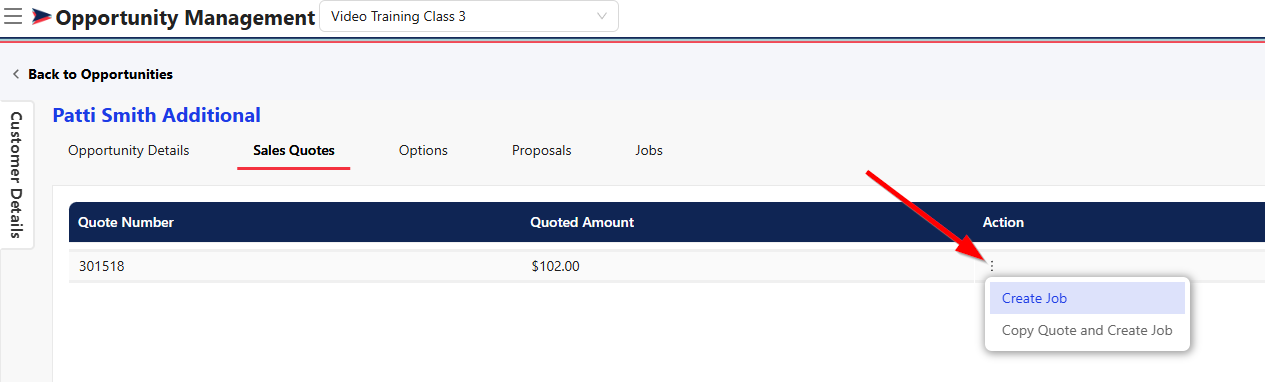Open the Options tab
Screen dimensions: 1265x382
[x=423, y=151]
